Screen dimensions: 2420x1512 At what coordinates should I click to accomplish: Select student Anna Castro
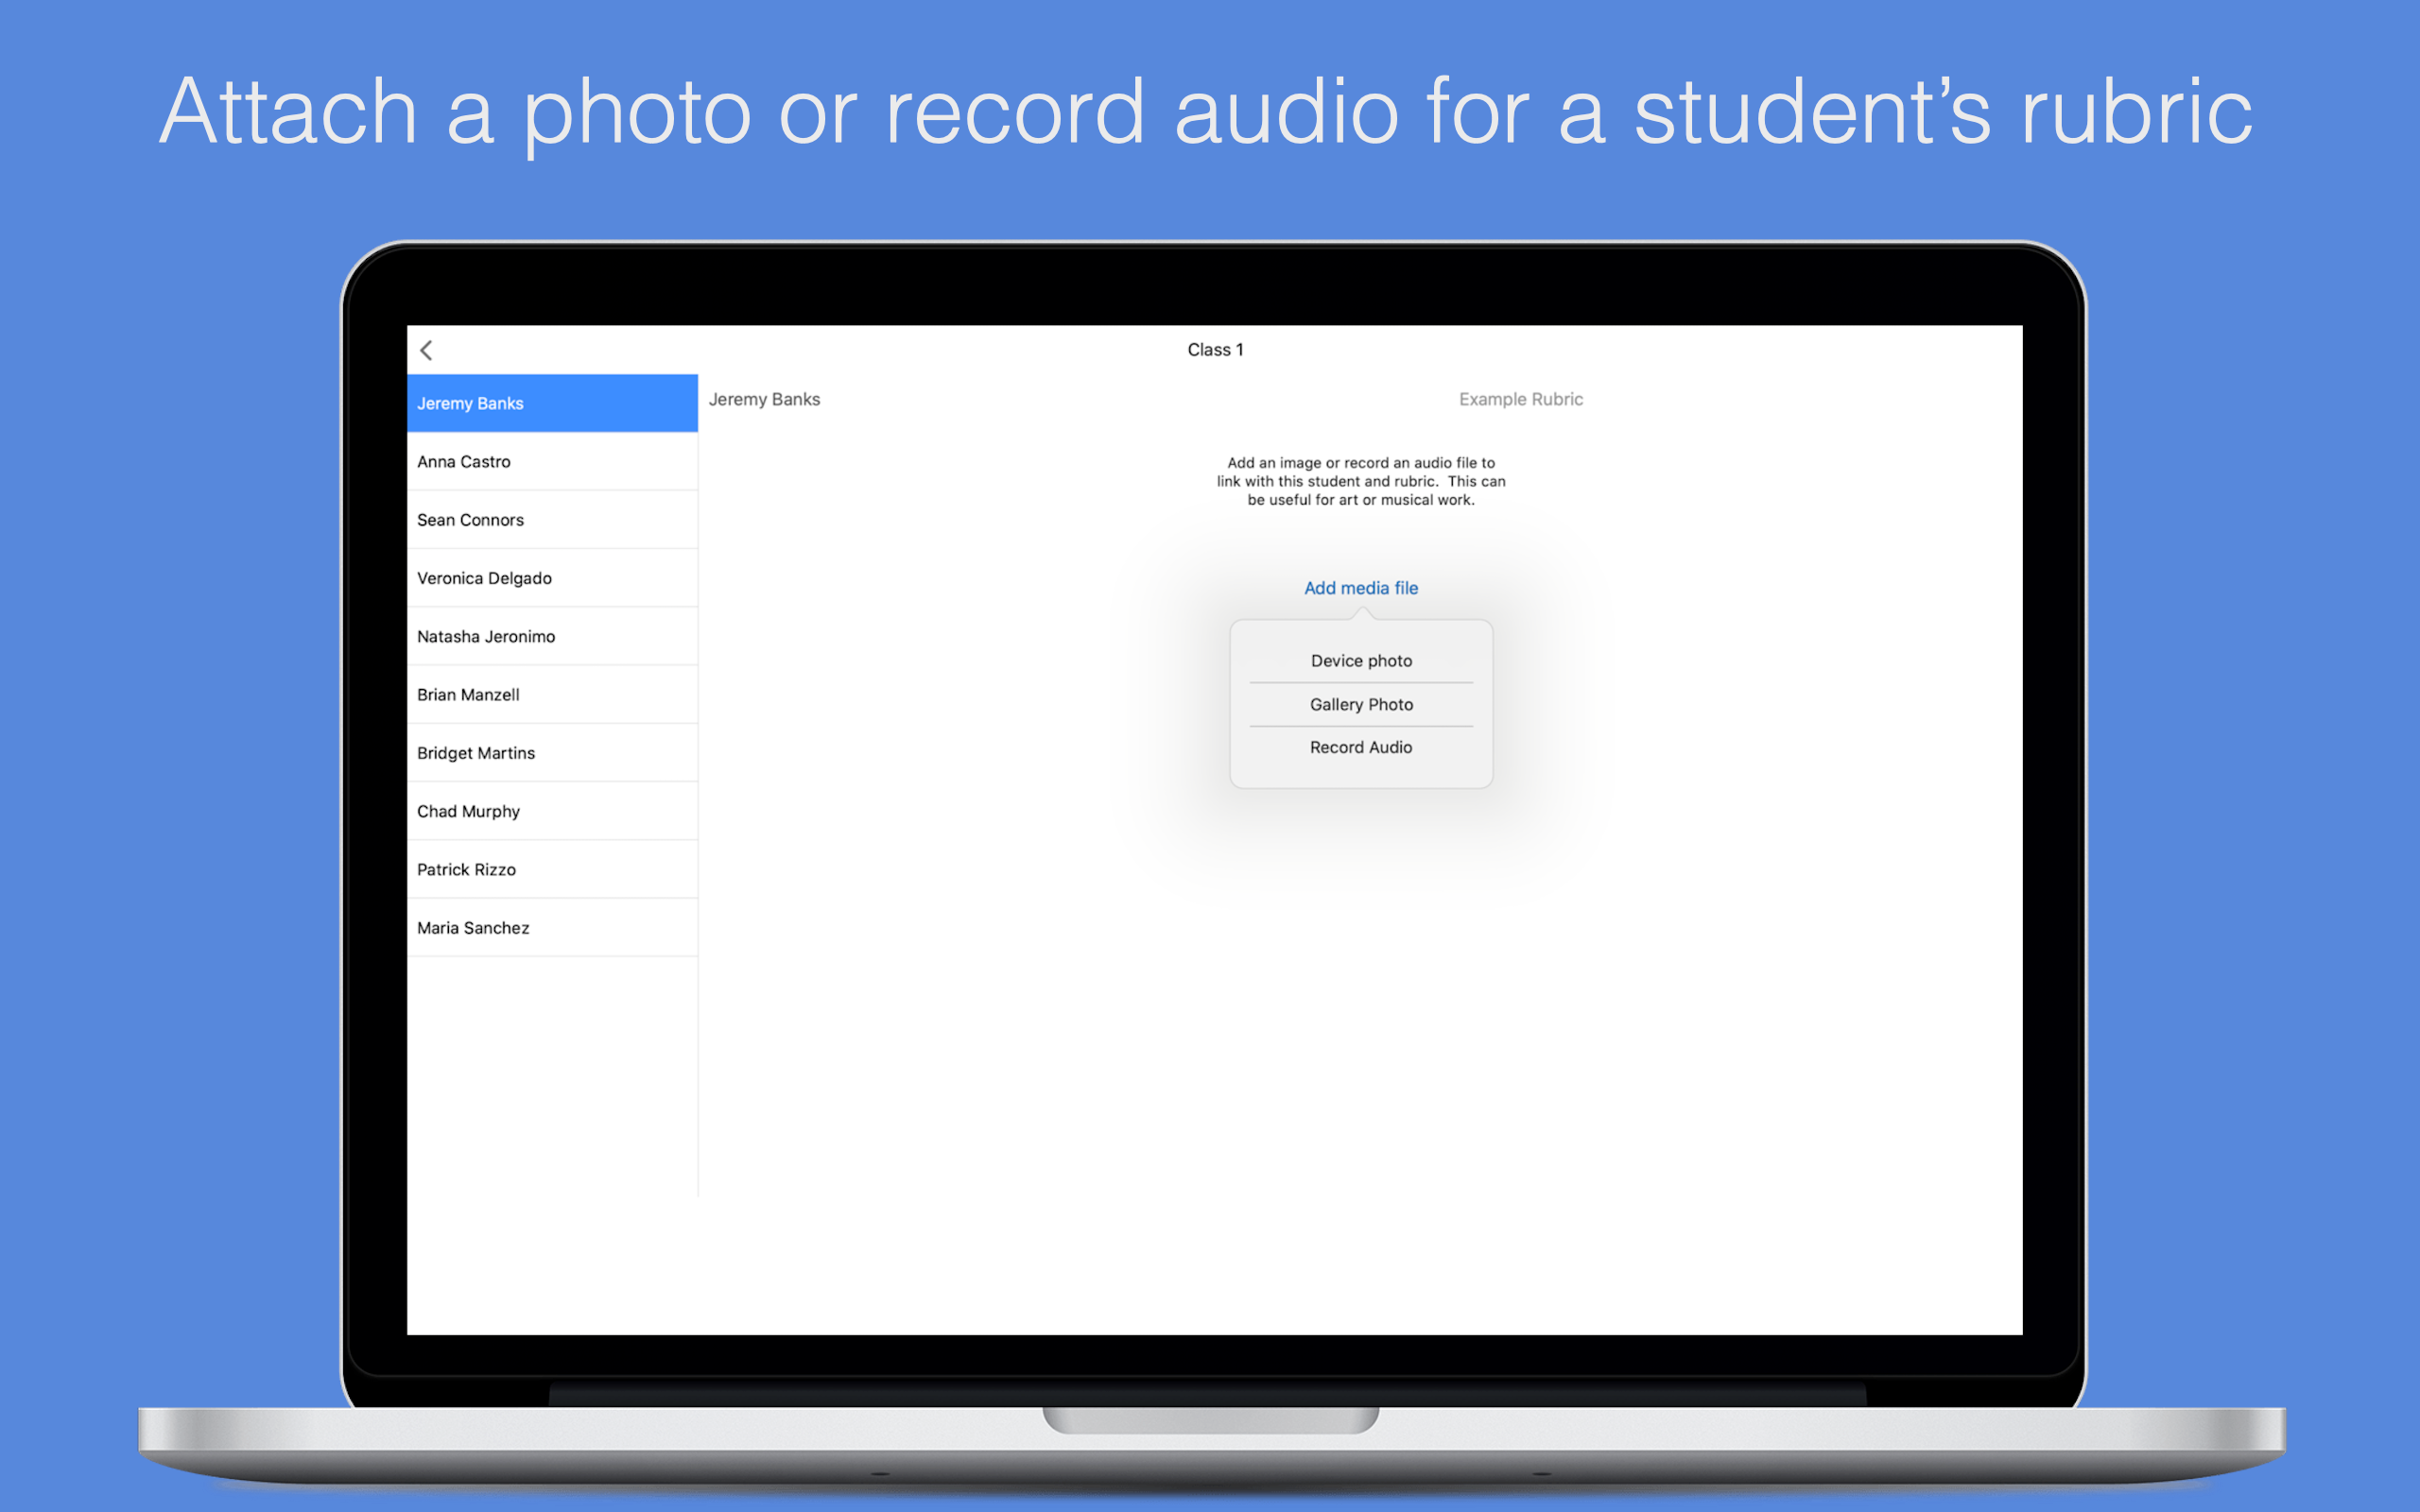point(552,461)
